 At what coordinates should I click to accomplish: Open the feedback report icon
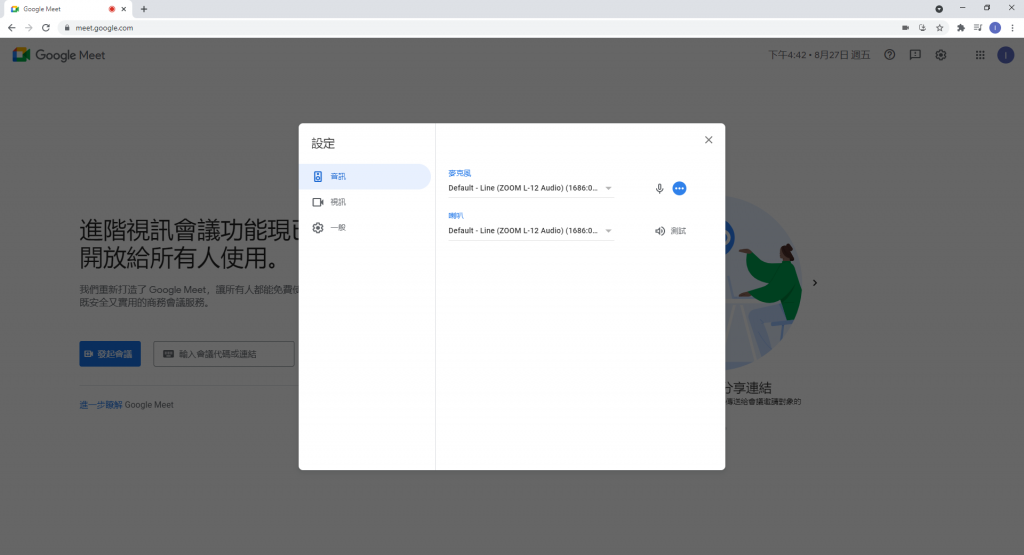[x=915, y=55]
